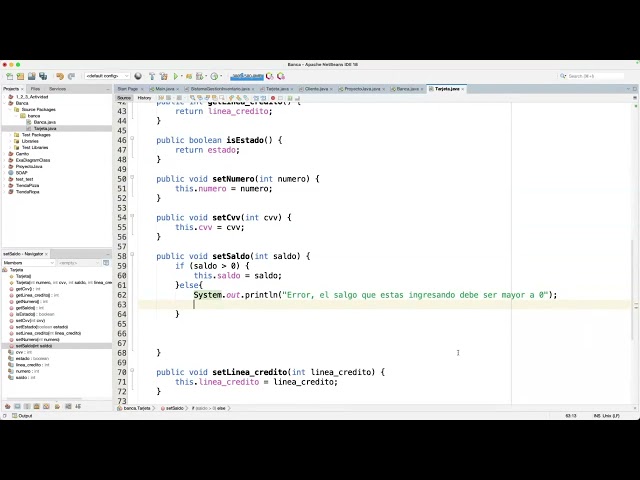This screenshot has width=640, height=480.
Task: Click the Redo toolbar icon
Action: click(71, 76)
